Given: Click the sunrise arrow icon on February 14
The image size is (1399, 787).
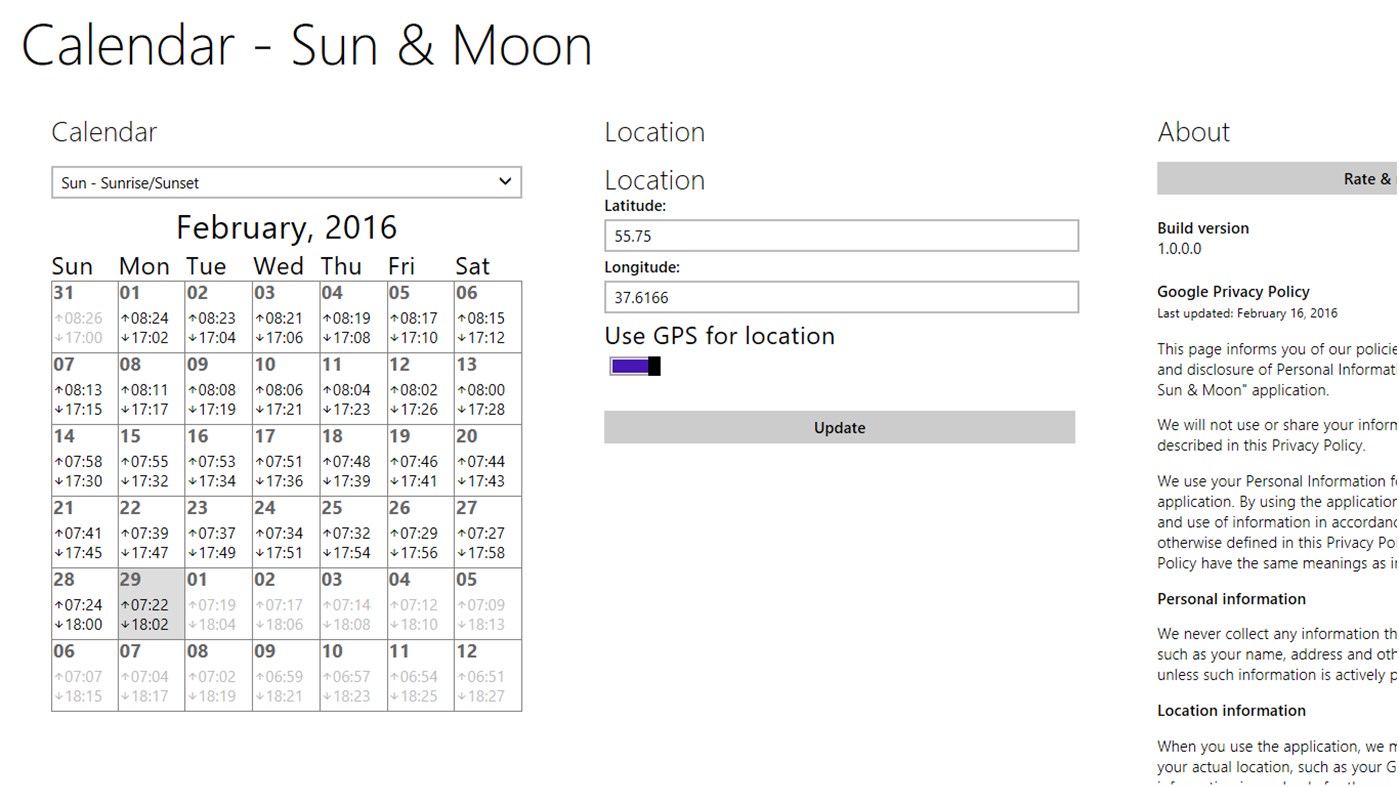Looking at the screenshot, I should coord(57,461).
